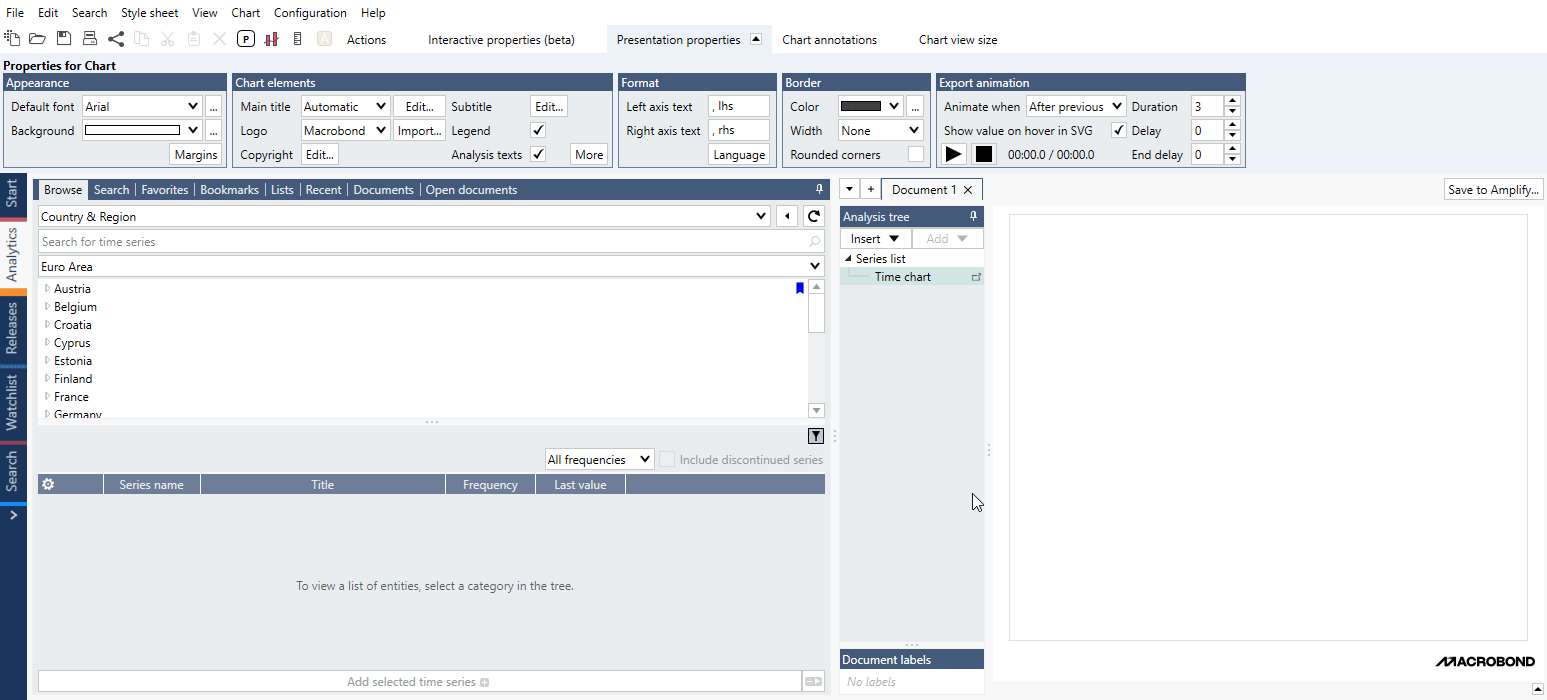Open a file with the folder icon
This screenshot has height=700, width=1547.
[x=37, y=39]
